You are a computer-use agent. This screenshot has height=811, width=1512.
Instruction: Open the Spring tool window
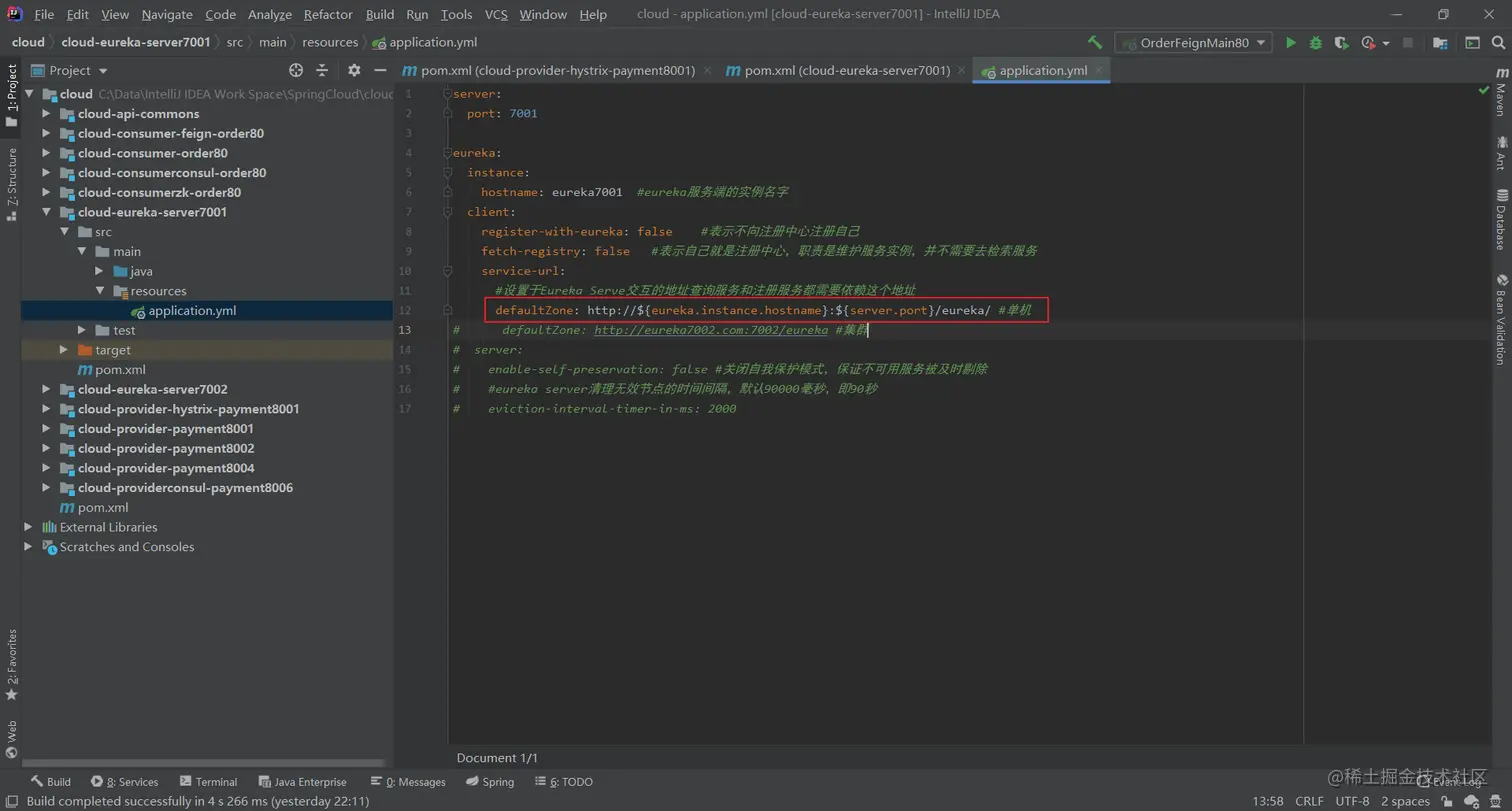click(x=490, y=782)
